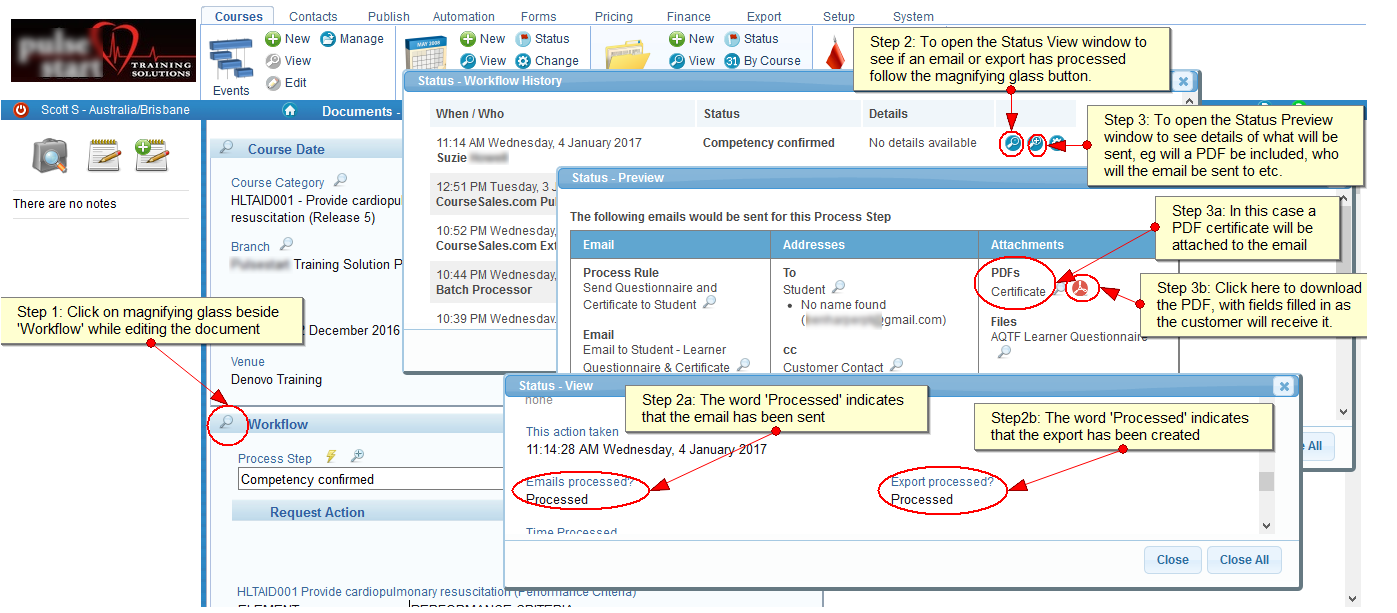This screenshot has width=1397, height=613.
Task: Click New in the calendar group
Action: tap(483, 39)
